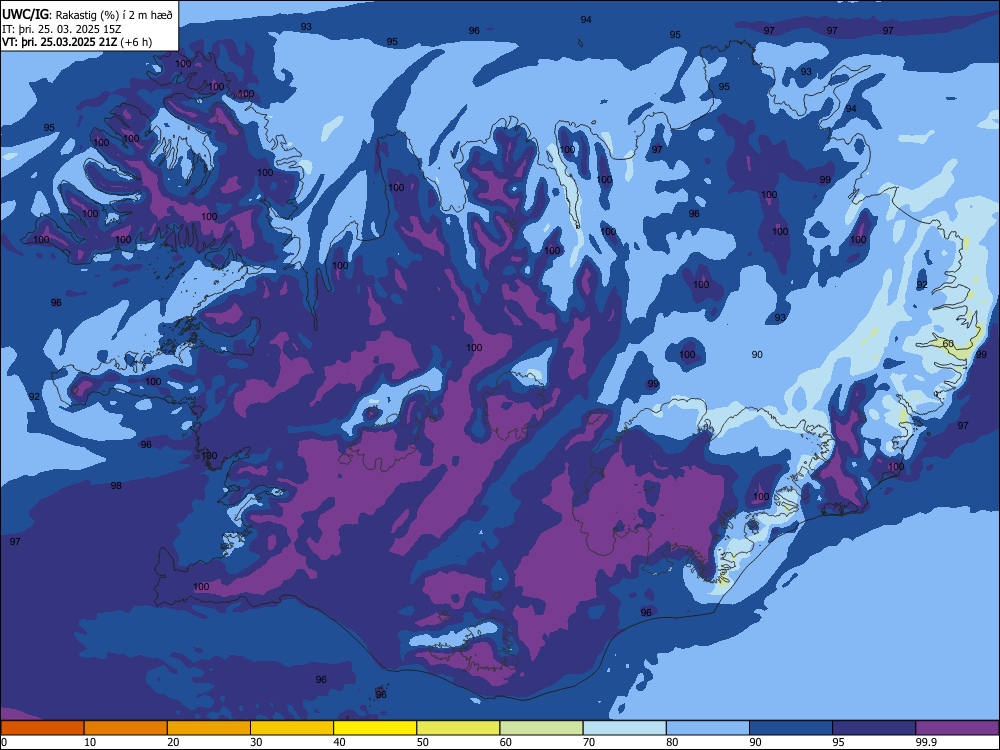The image size is (1000, 750).
Task: Click the '40' tick label on the legend
Action: [339, 742]
